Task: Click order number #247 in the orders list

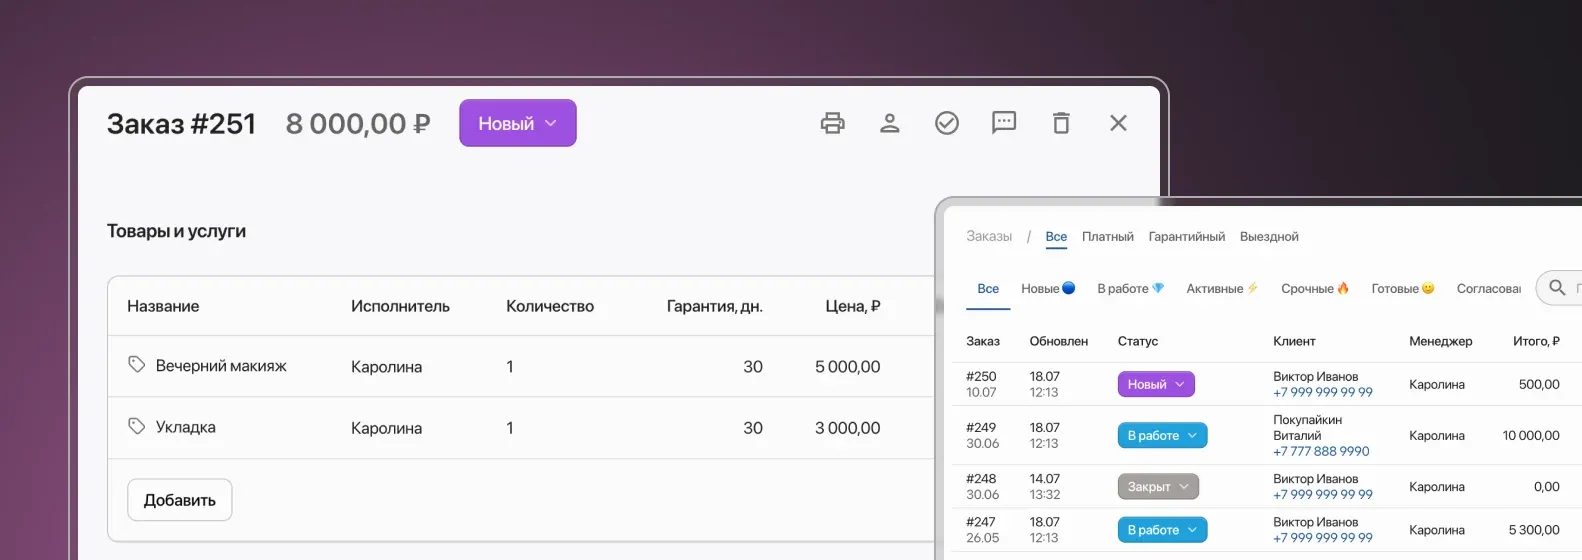Action: pyautogui.click(x=981, y=522)
